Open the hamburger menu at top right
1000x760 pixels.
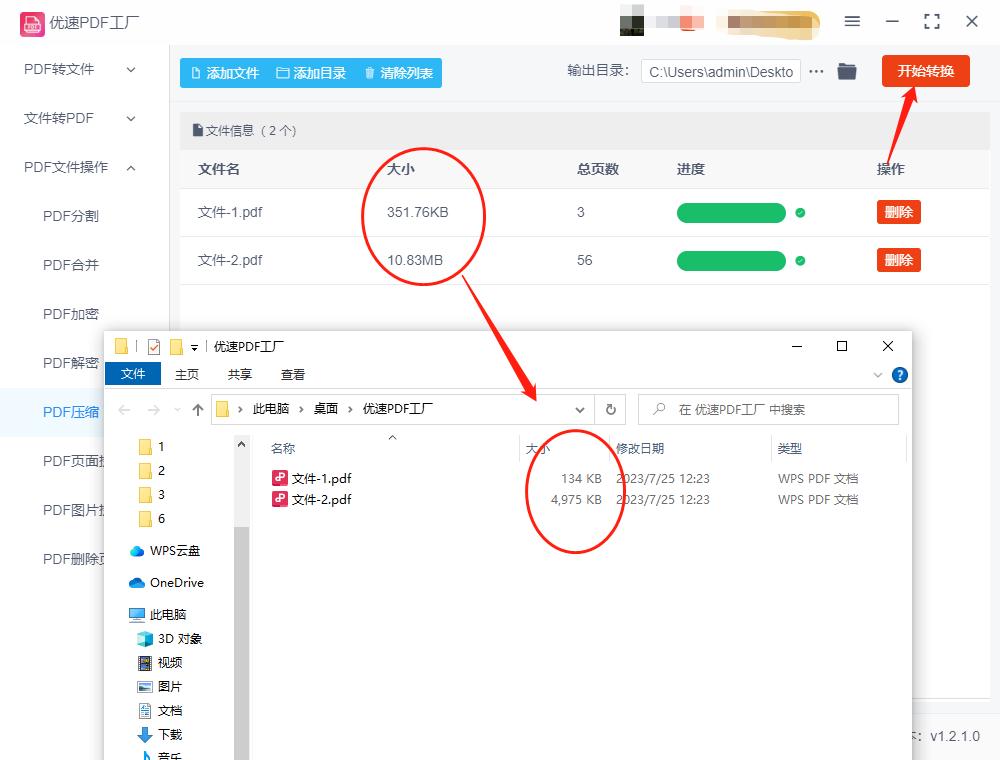853,21
